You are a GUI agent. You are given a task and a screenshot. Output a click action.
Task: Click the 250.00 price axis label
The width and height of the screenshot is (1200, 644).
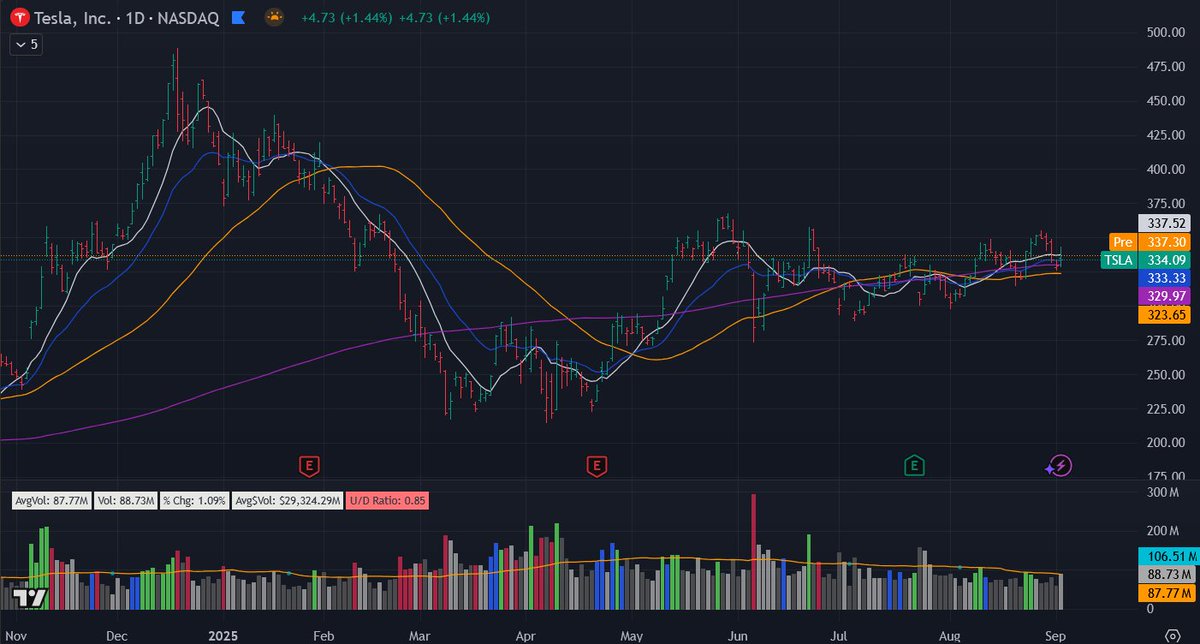1165,374
